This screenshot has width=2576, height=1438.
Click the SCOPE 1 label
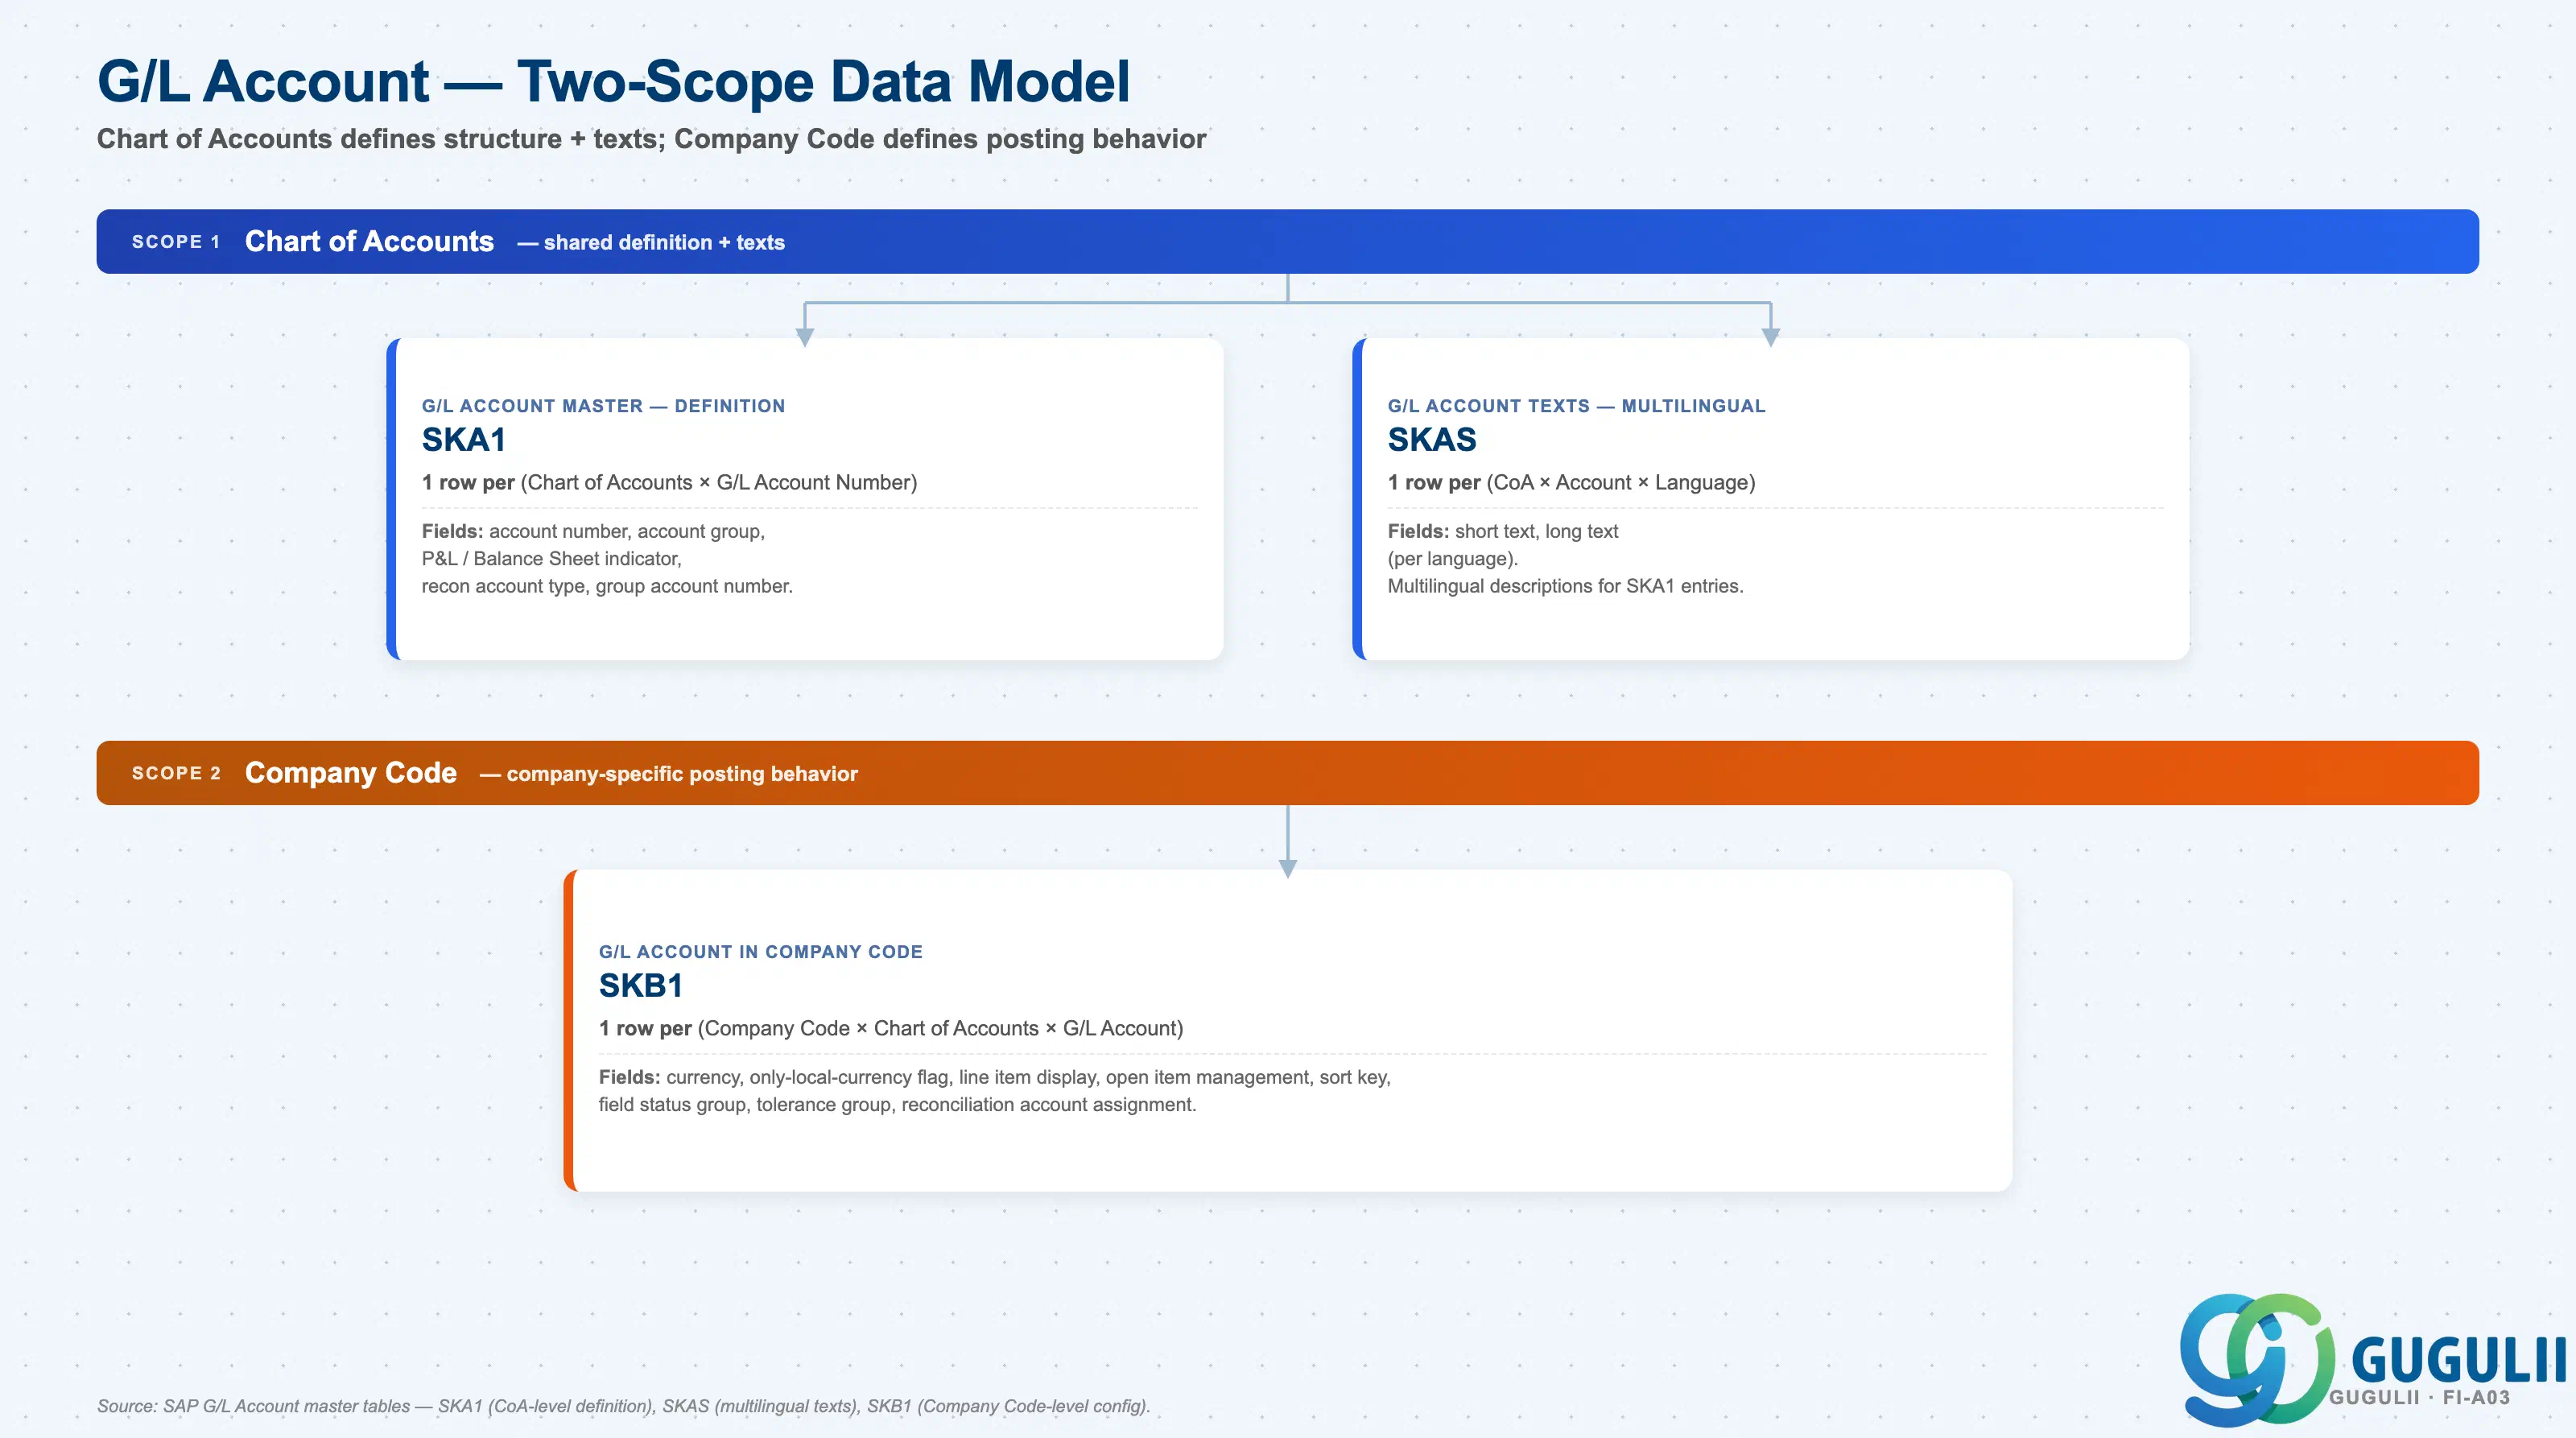point(176,242)
